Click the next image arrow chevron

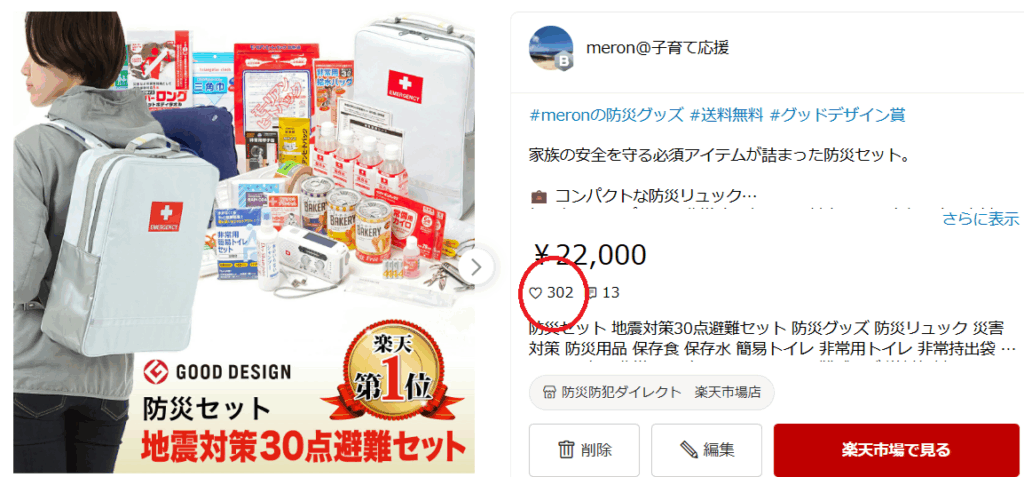point(476,267)
